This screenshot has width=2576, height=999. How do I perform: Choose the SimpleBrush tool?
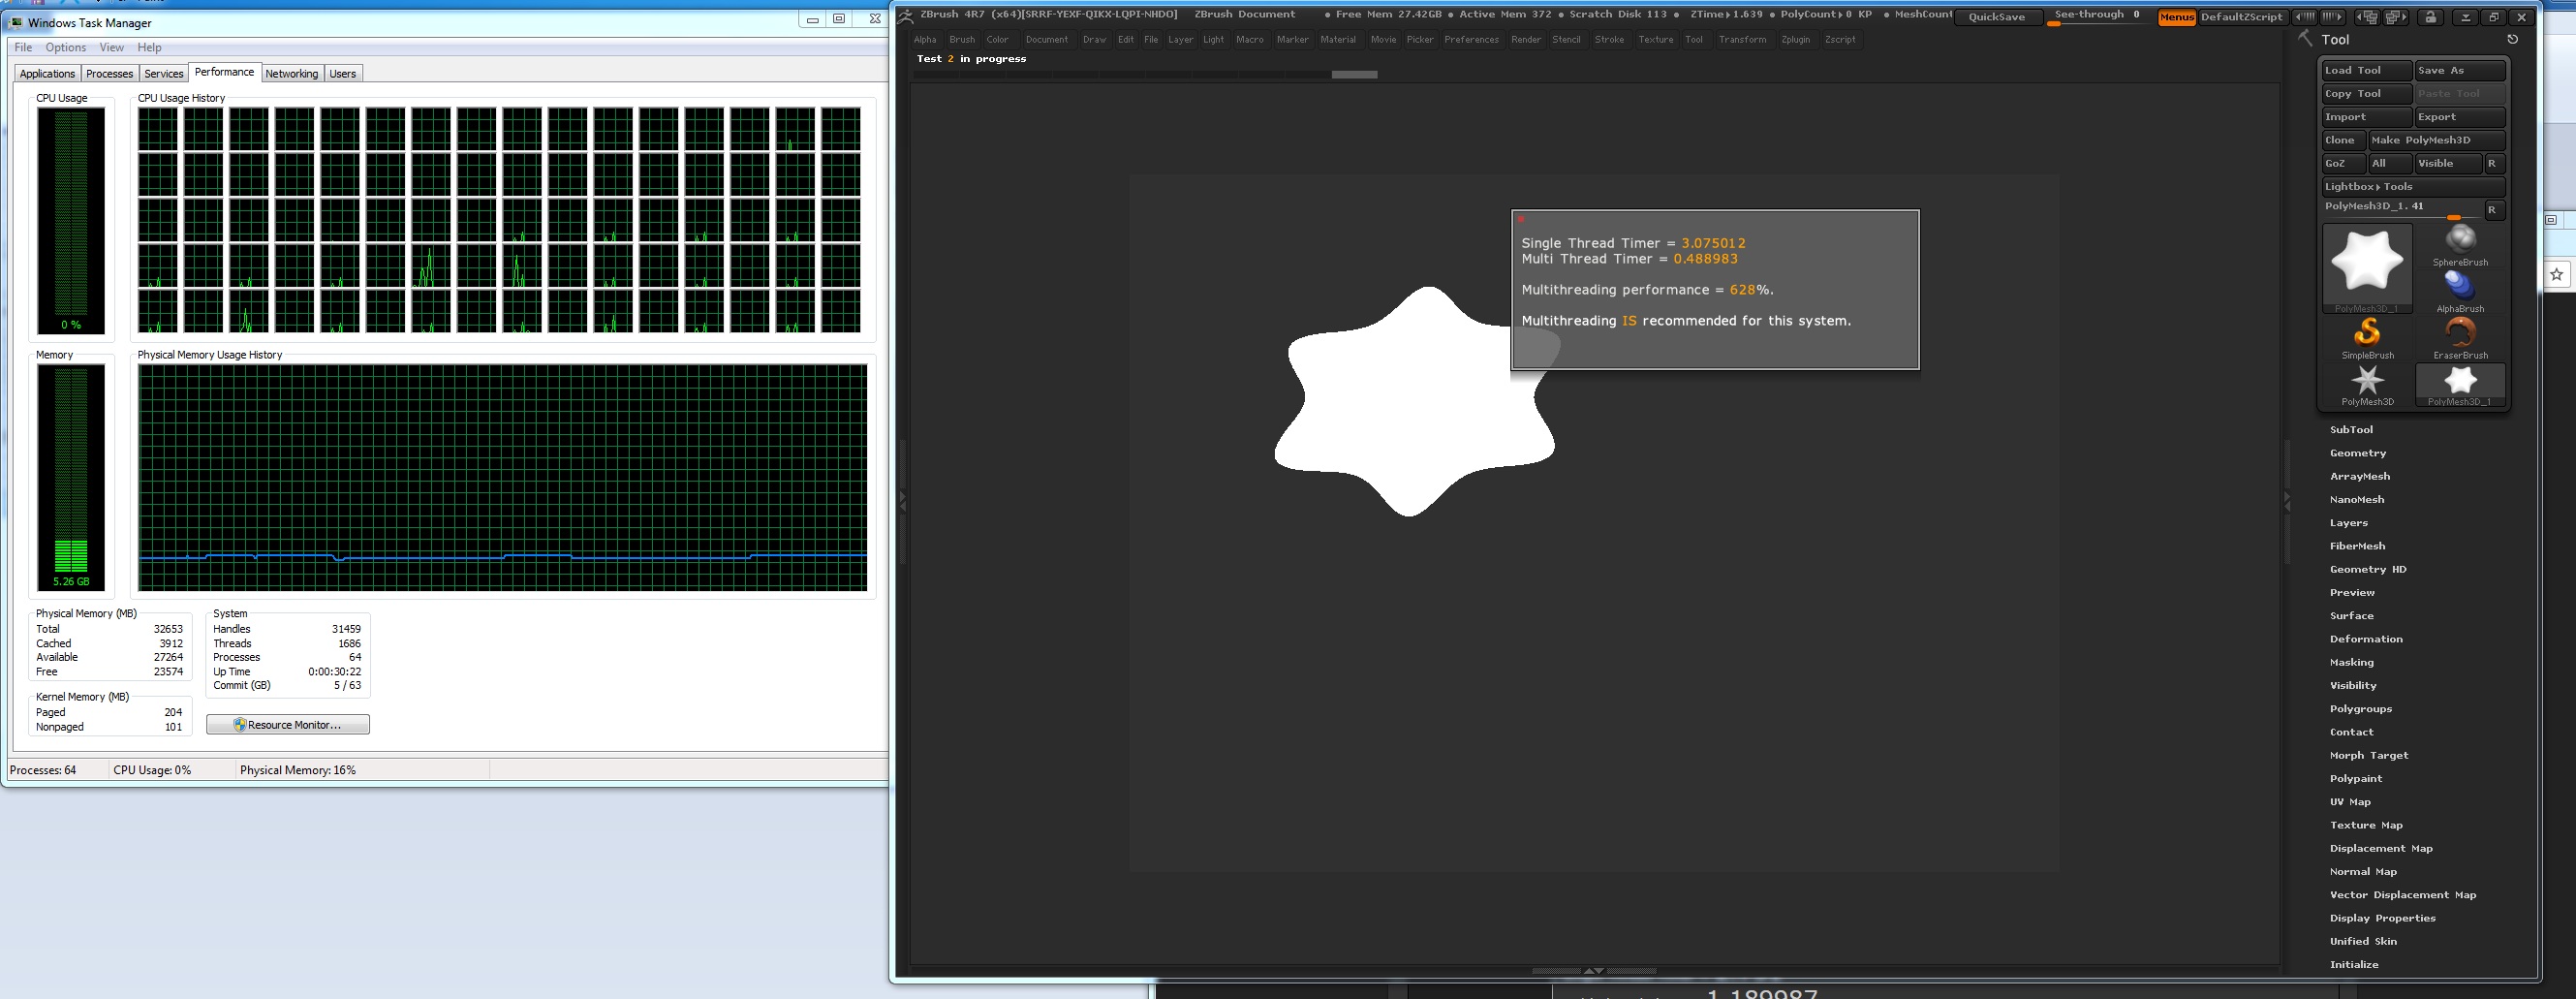pos(2367,333)
